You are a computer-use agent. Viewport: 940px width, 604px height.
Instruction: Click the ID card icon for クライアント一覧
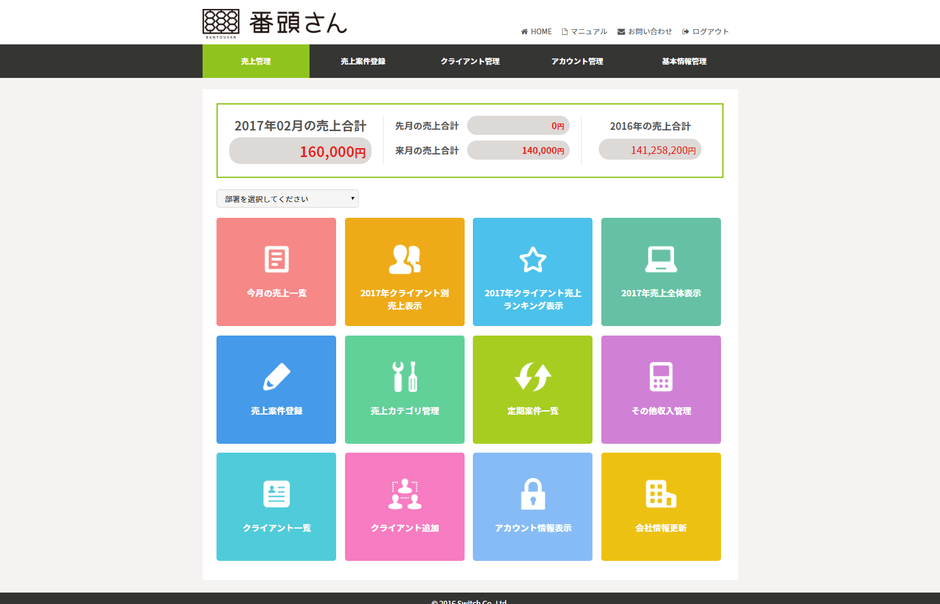click(x=276, y=494)
